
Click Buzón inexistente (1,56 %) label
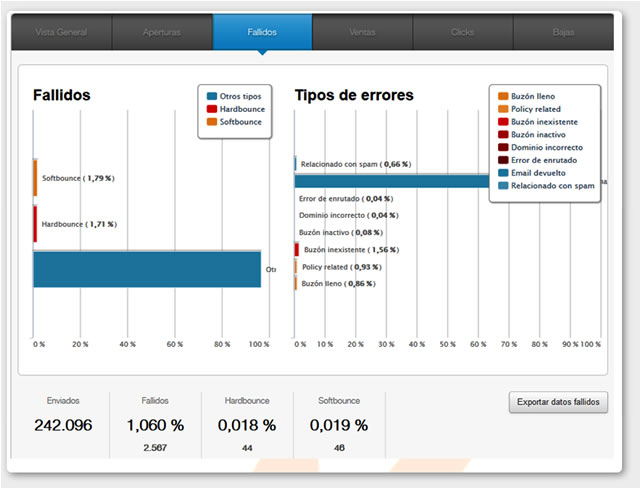[x=351, y=249]
